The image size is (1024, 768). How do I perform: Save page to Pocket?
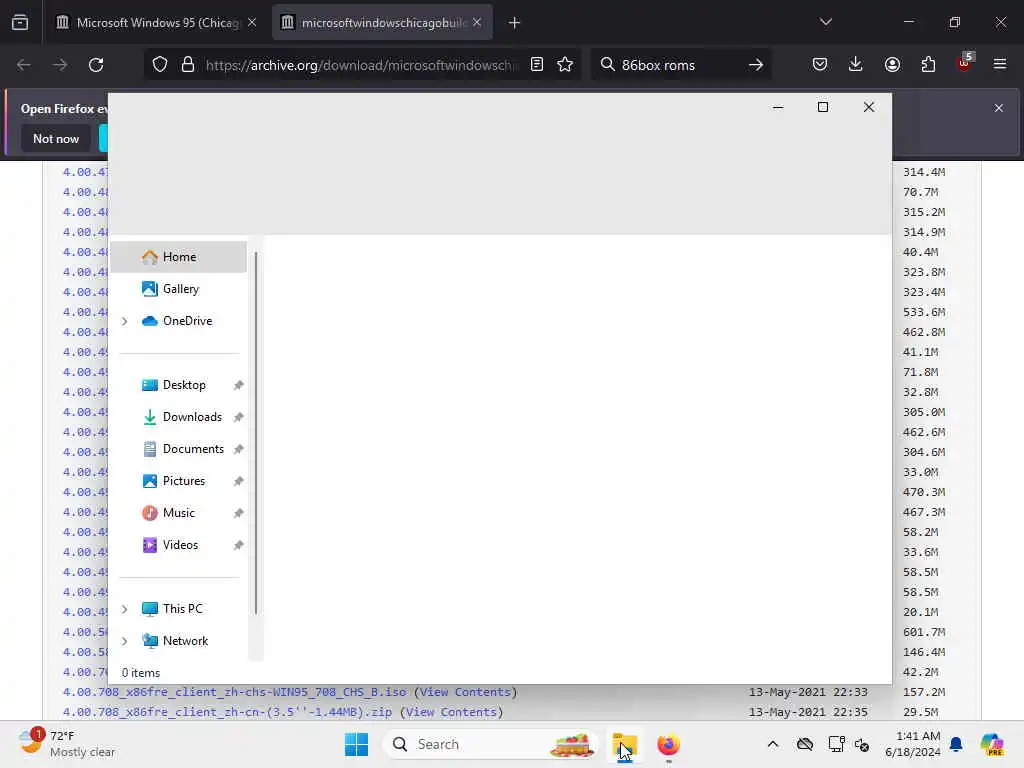[x=820, y=64]
